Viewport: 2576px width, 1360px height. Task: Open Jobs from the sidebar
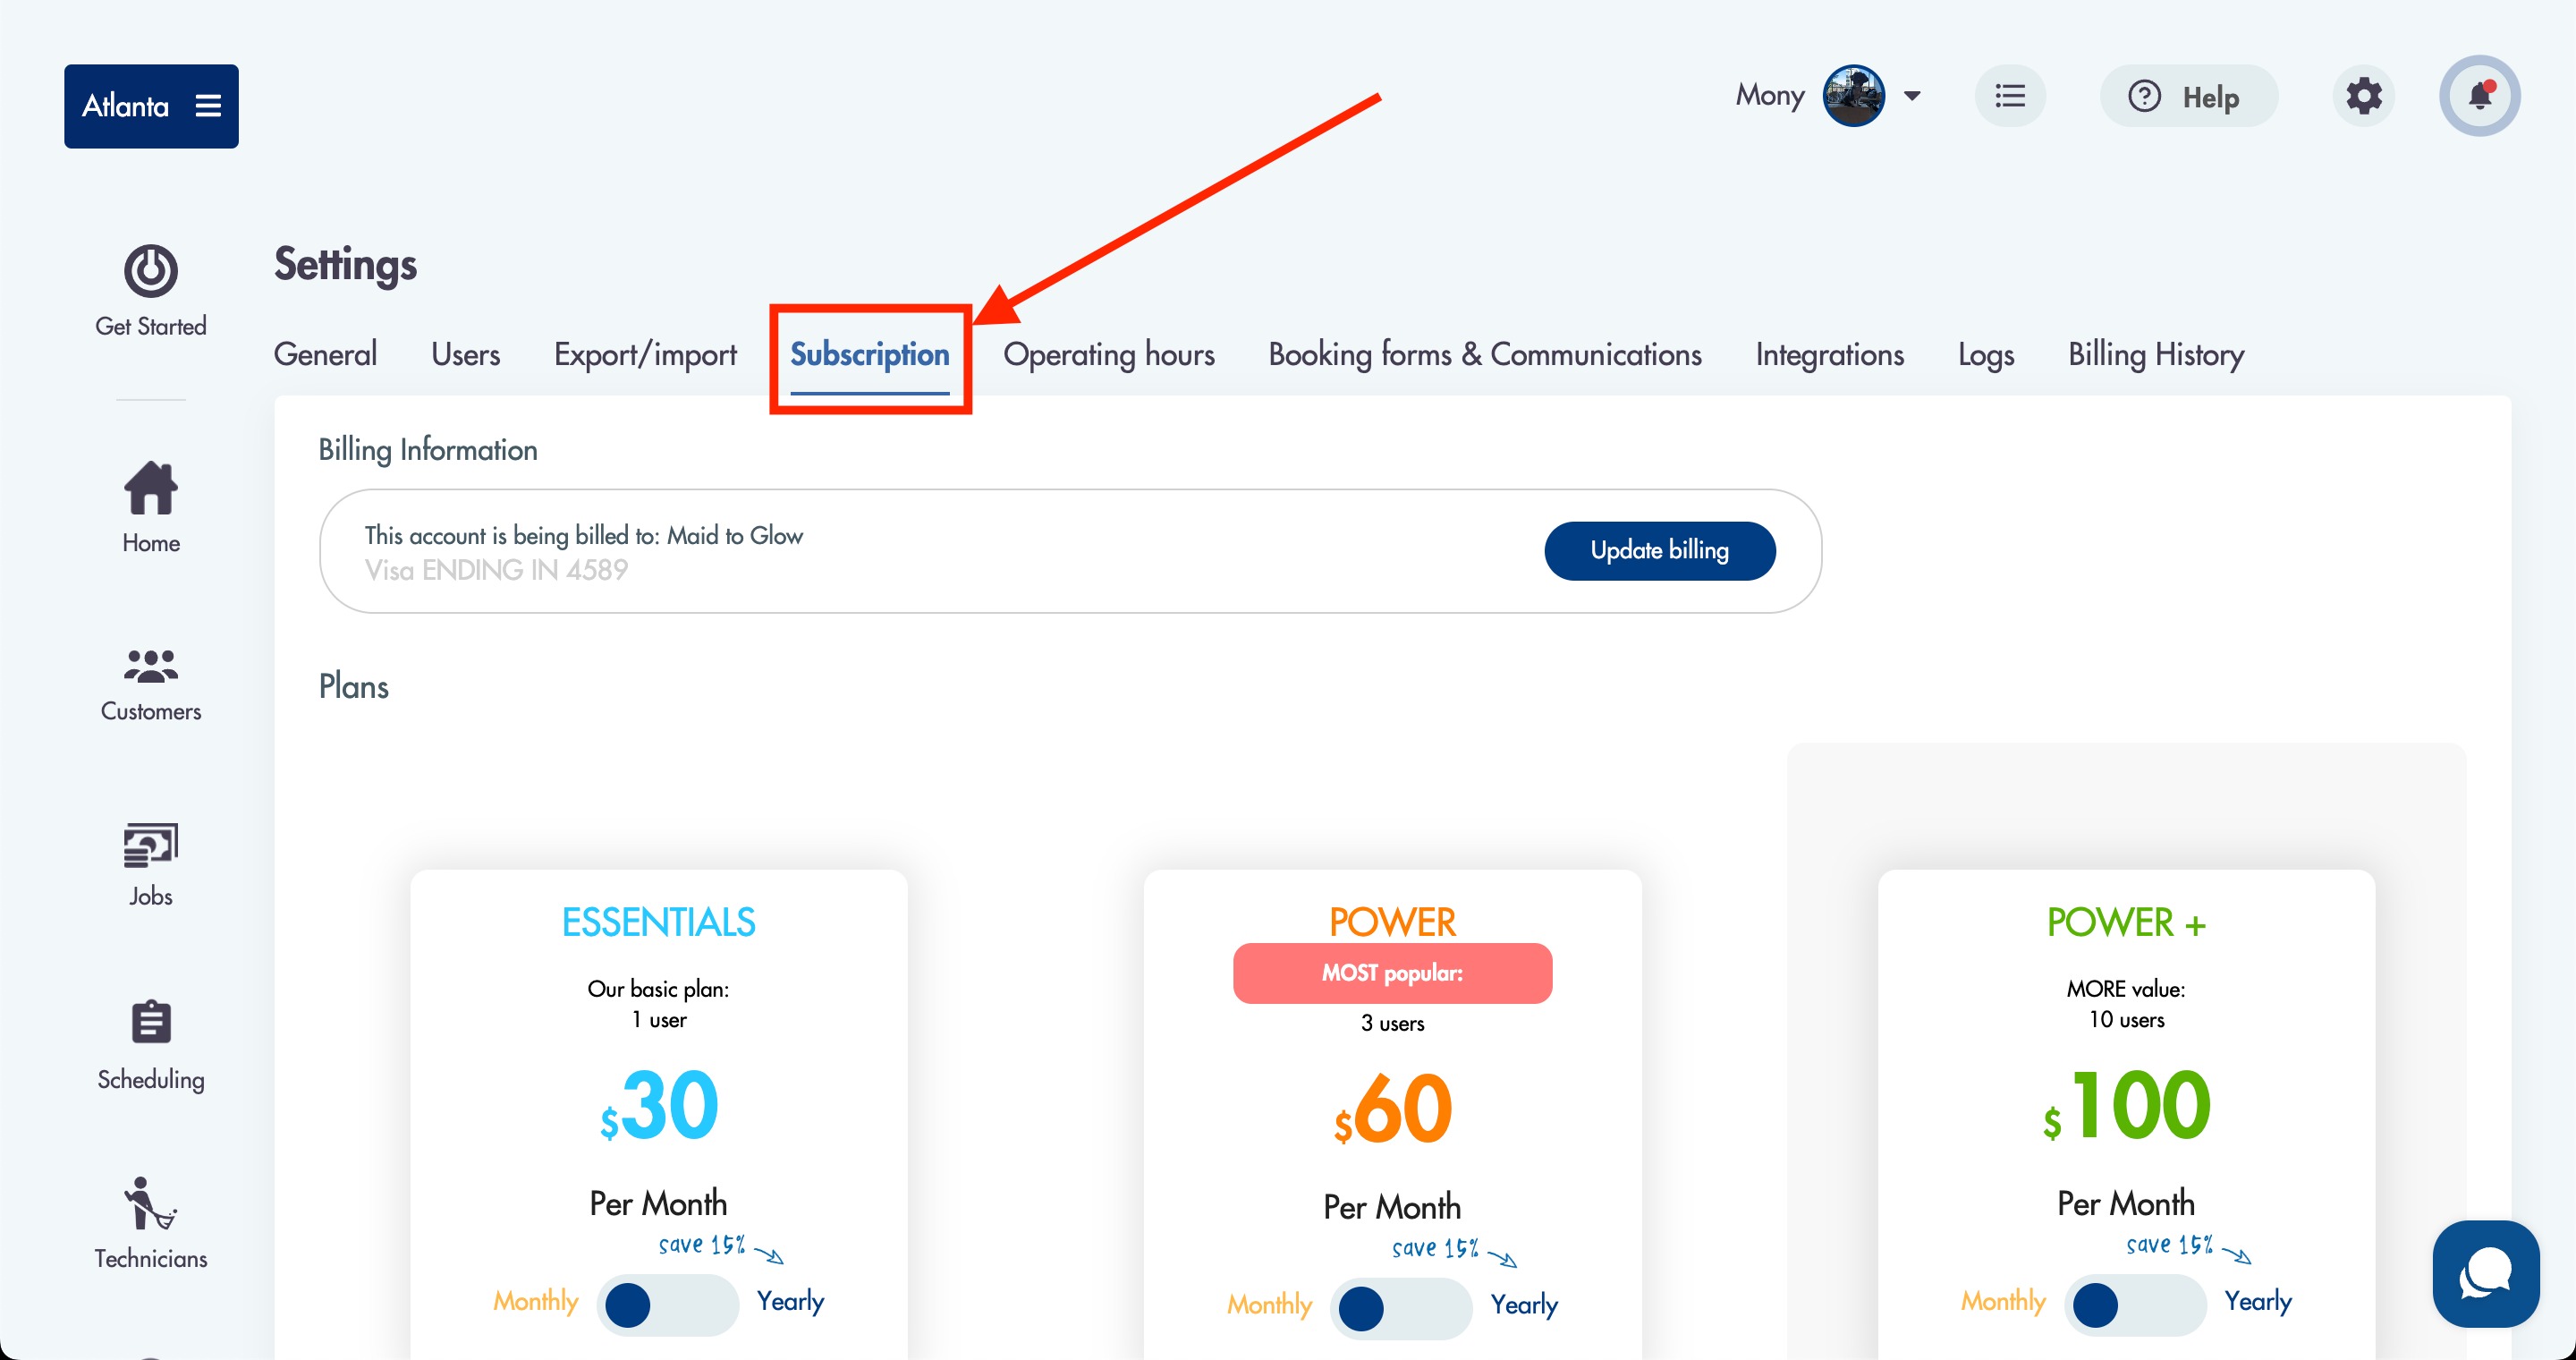coord(151,865)
